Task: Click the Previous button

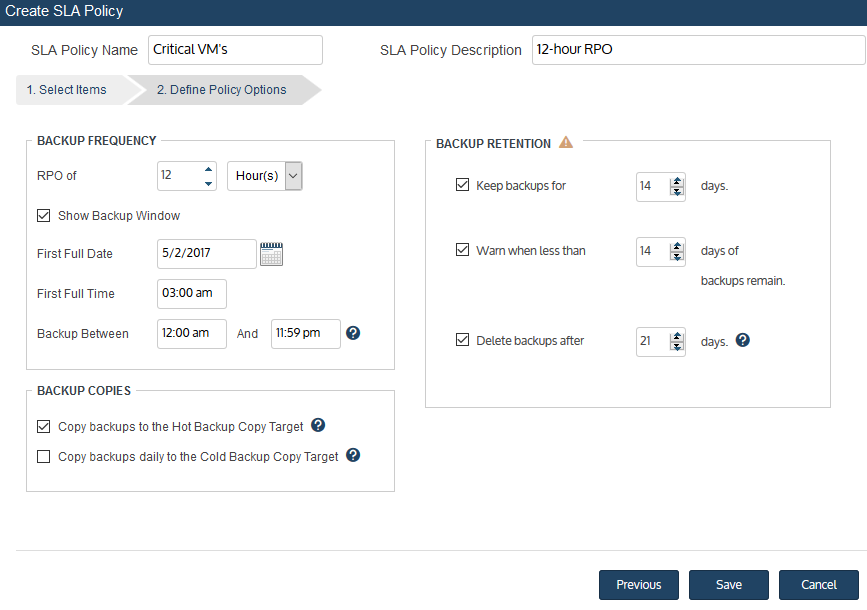Action: point(639,585)
